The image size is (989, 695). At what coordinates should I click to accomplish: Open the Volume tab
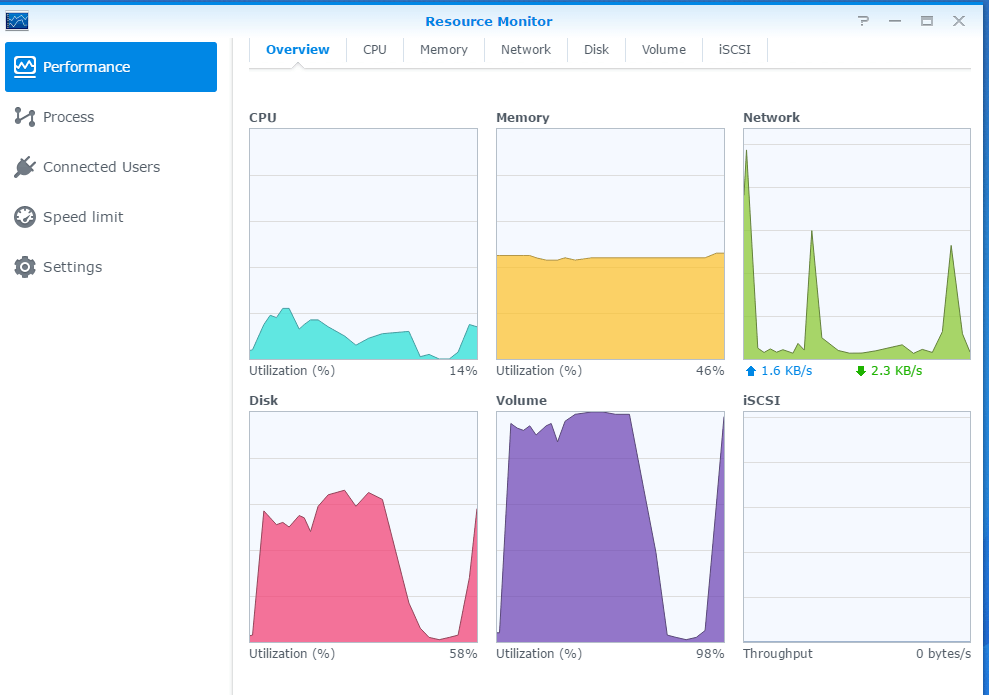click(x=664, y=50)
